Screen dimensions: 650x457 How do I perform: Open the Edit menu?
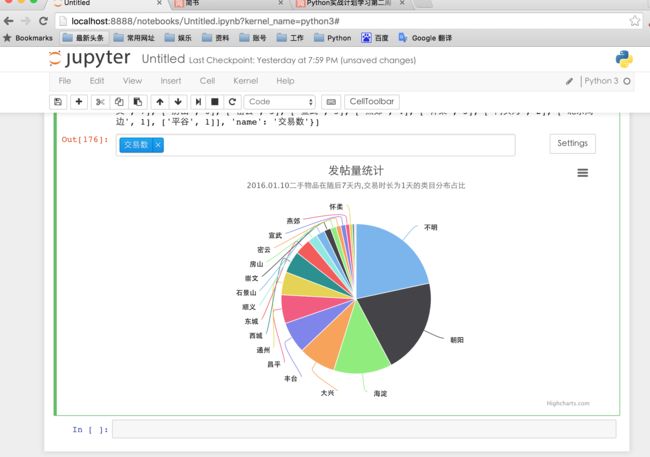97,81
